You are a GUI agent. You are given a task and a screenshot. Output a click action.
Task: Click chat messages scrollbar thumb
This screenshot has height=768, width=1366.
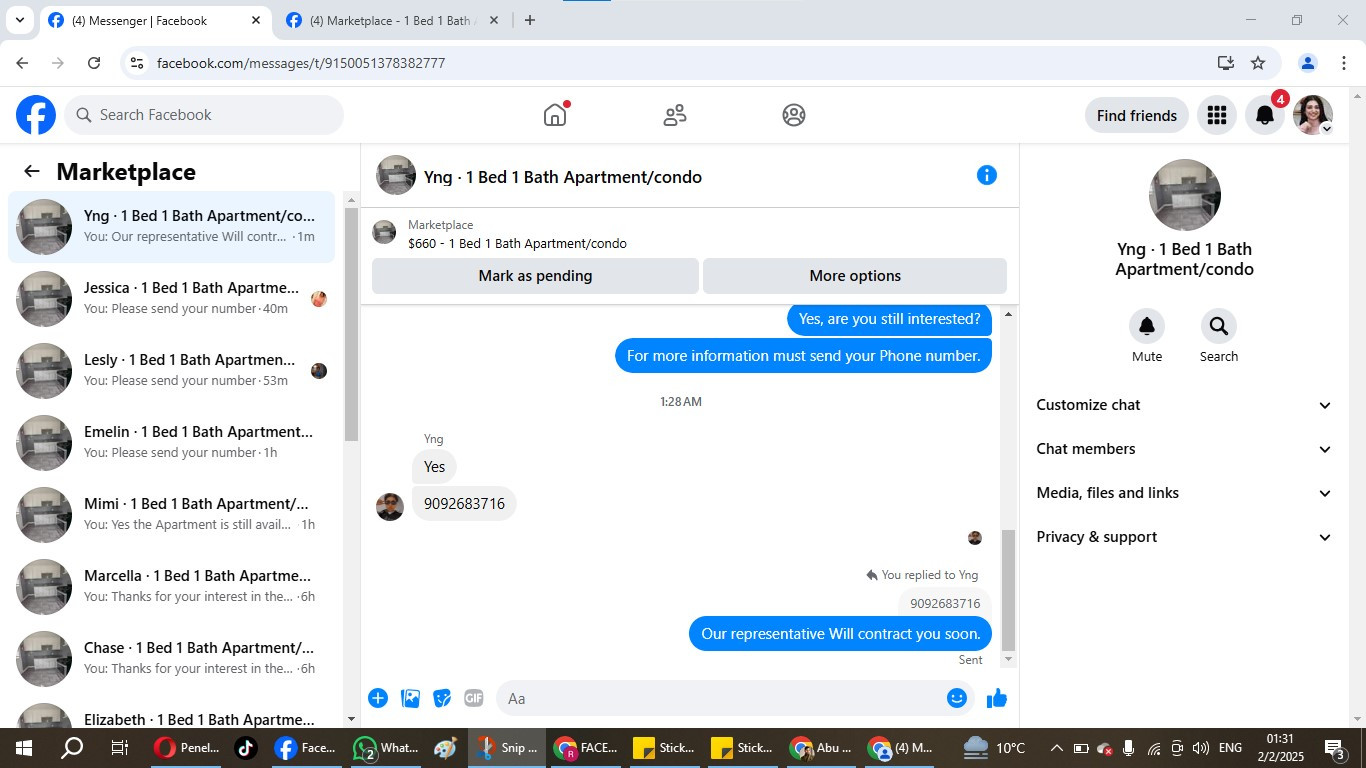point(1008,590)
